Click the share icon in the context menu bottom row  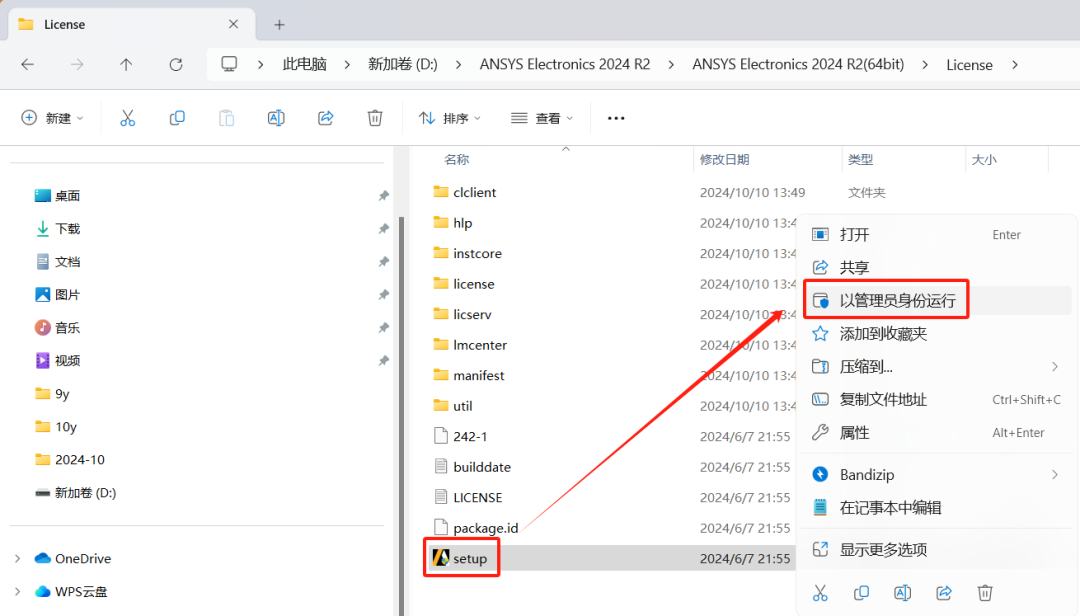[944, 593]
